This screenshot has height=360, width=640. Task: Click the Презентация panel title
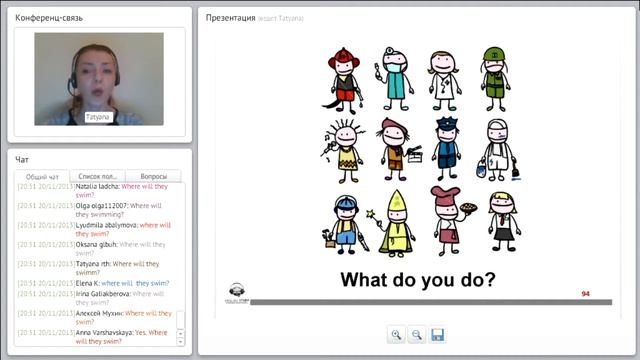230,18
